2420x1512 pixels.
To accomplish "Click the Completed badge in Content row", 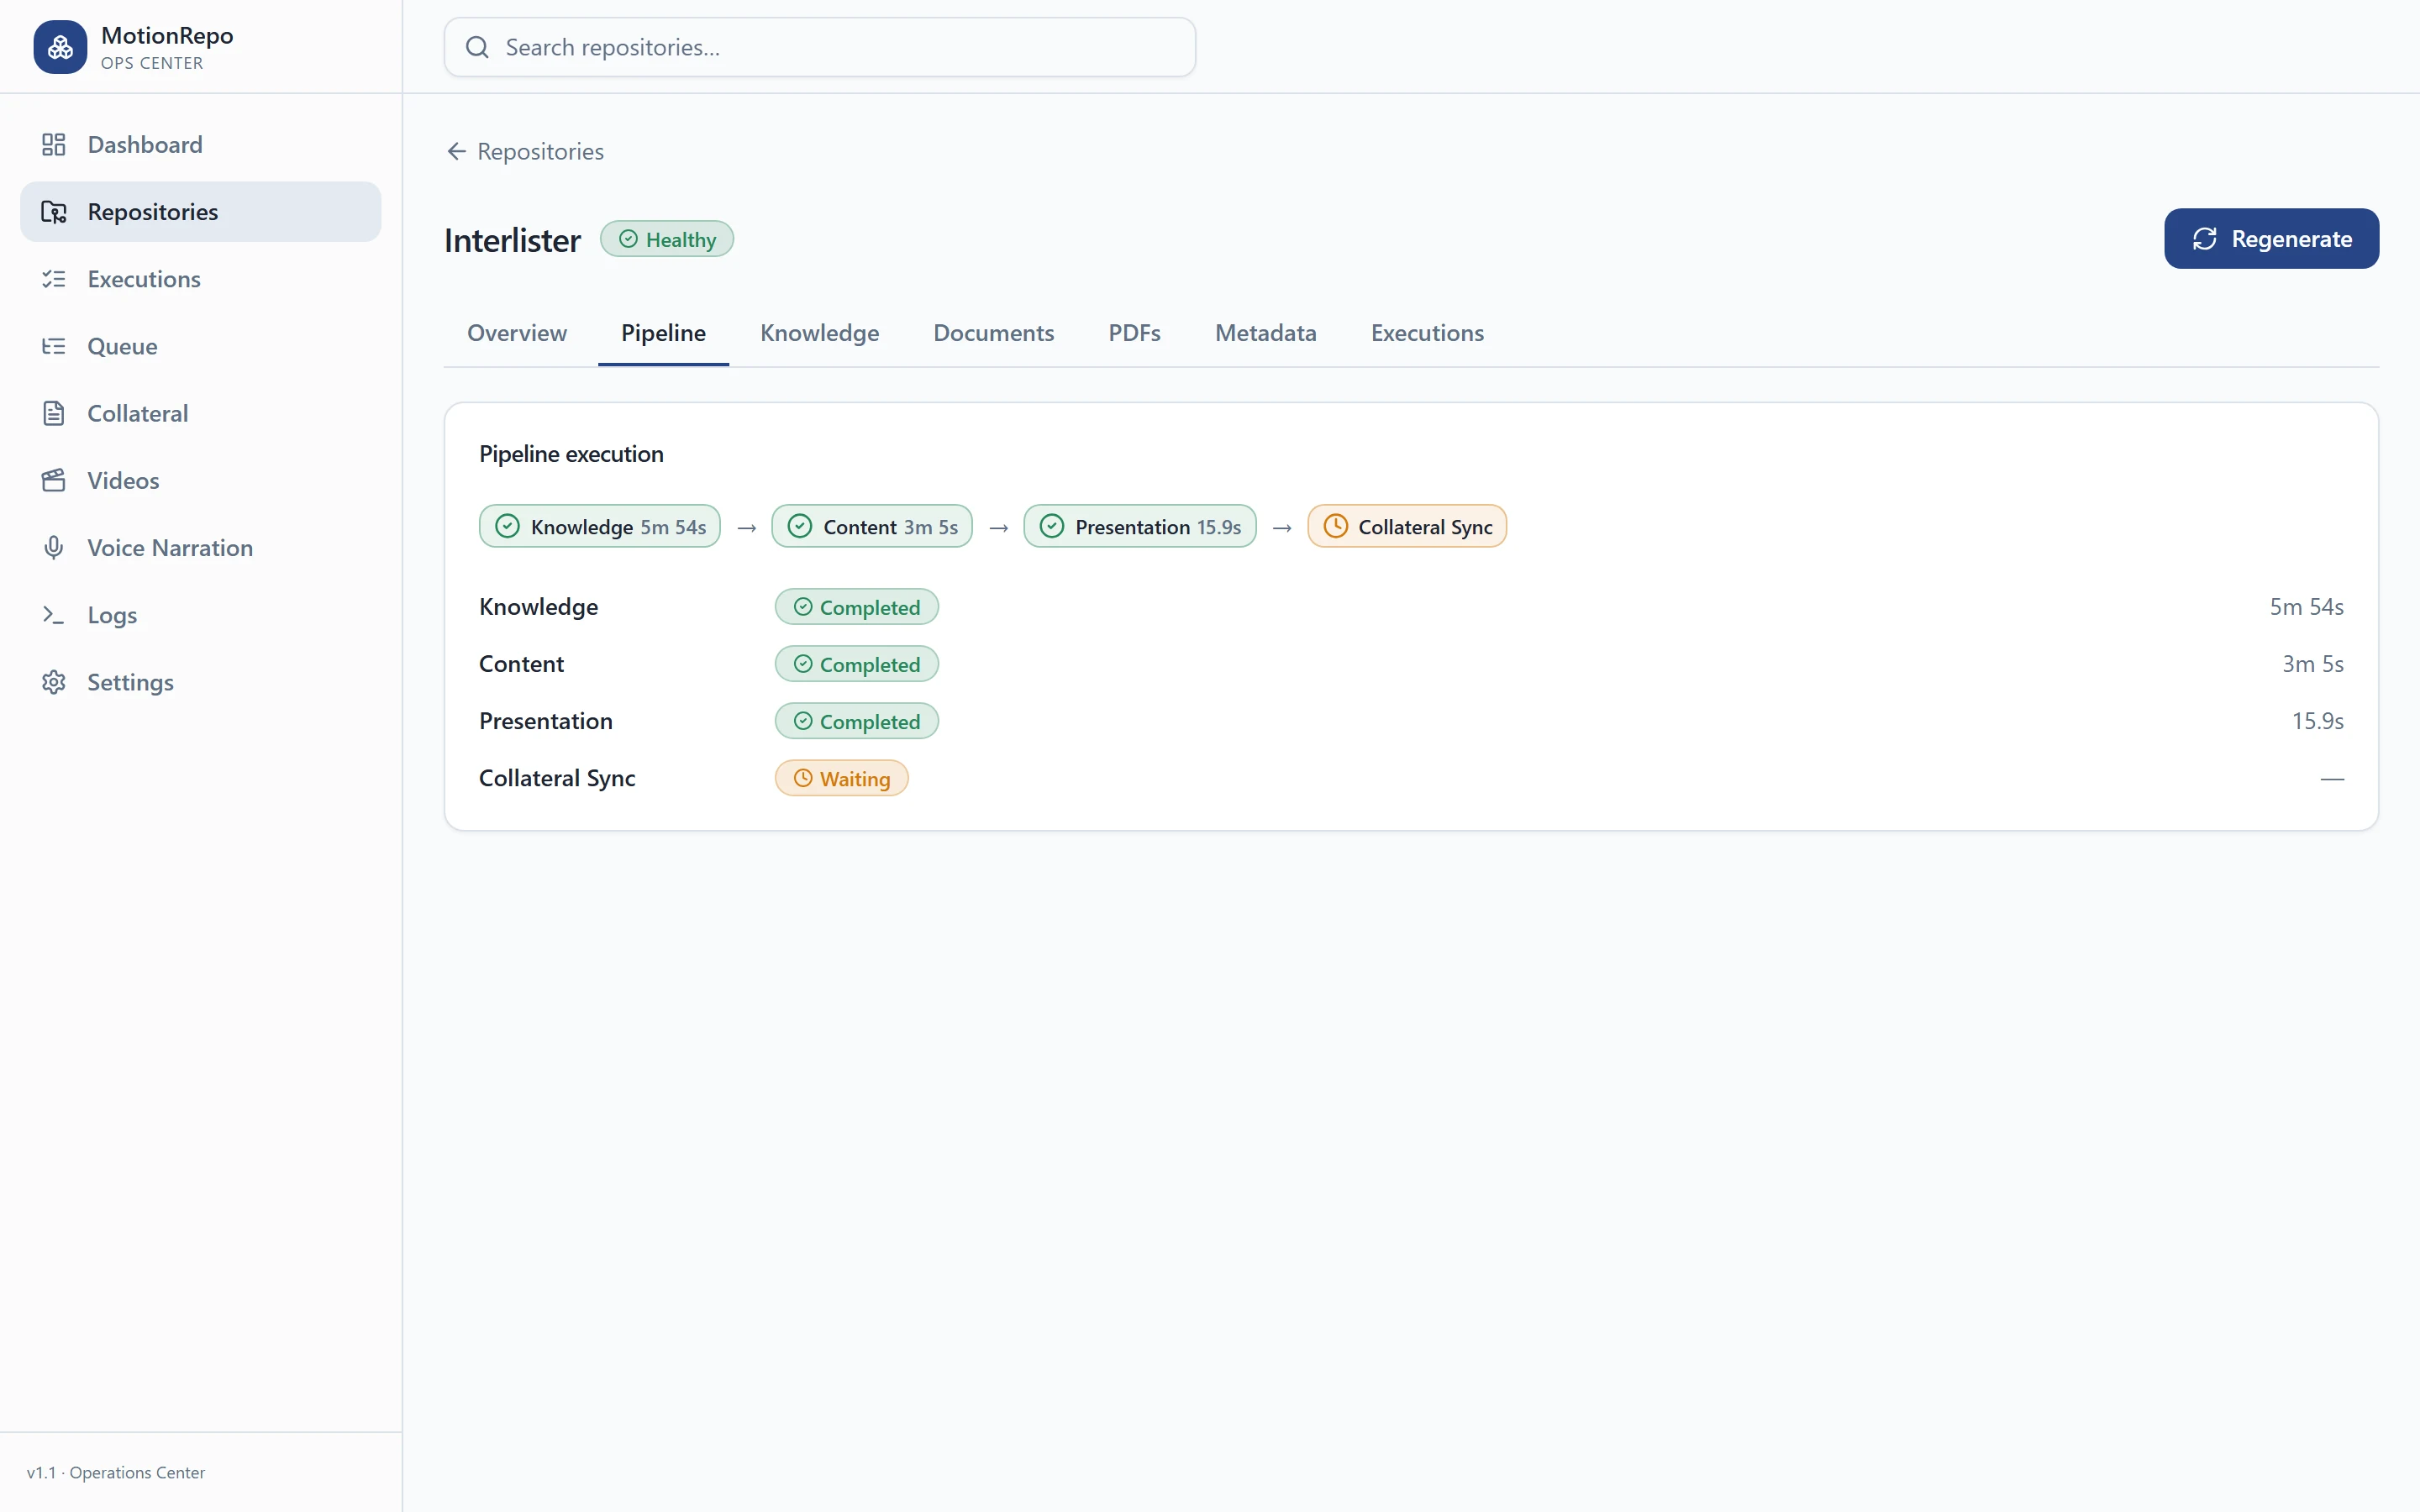I will coord(856,664).
